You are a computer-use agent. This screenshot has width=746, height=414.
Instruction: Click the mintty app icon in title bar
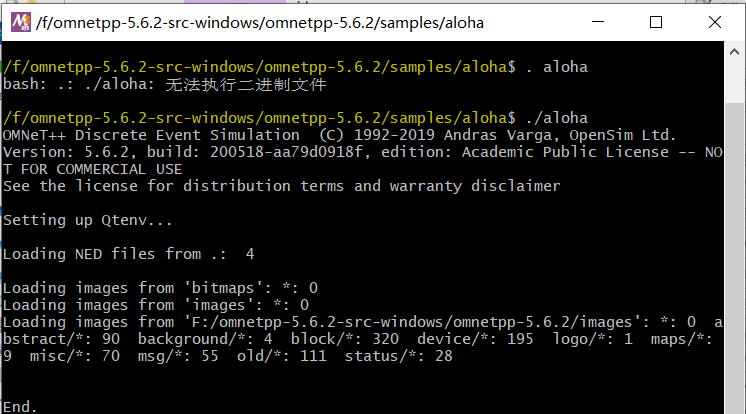[x=19, y=21]
